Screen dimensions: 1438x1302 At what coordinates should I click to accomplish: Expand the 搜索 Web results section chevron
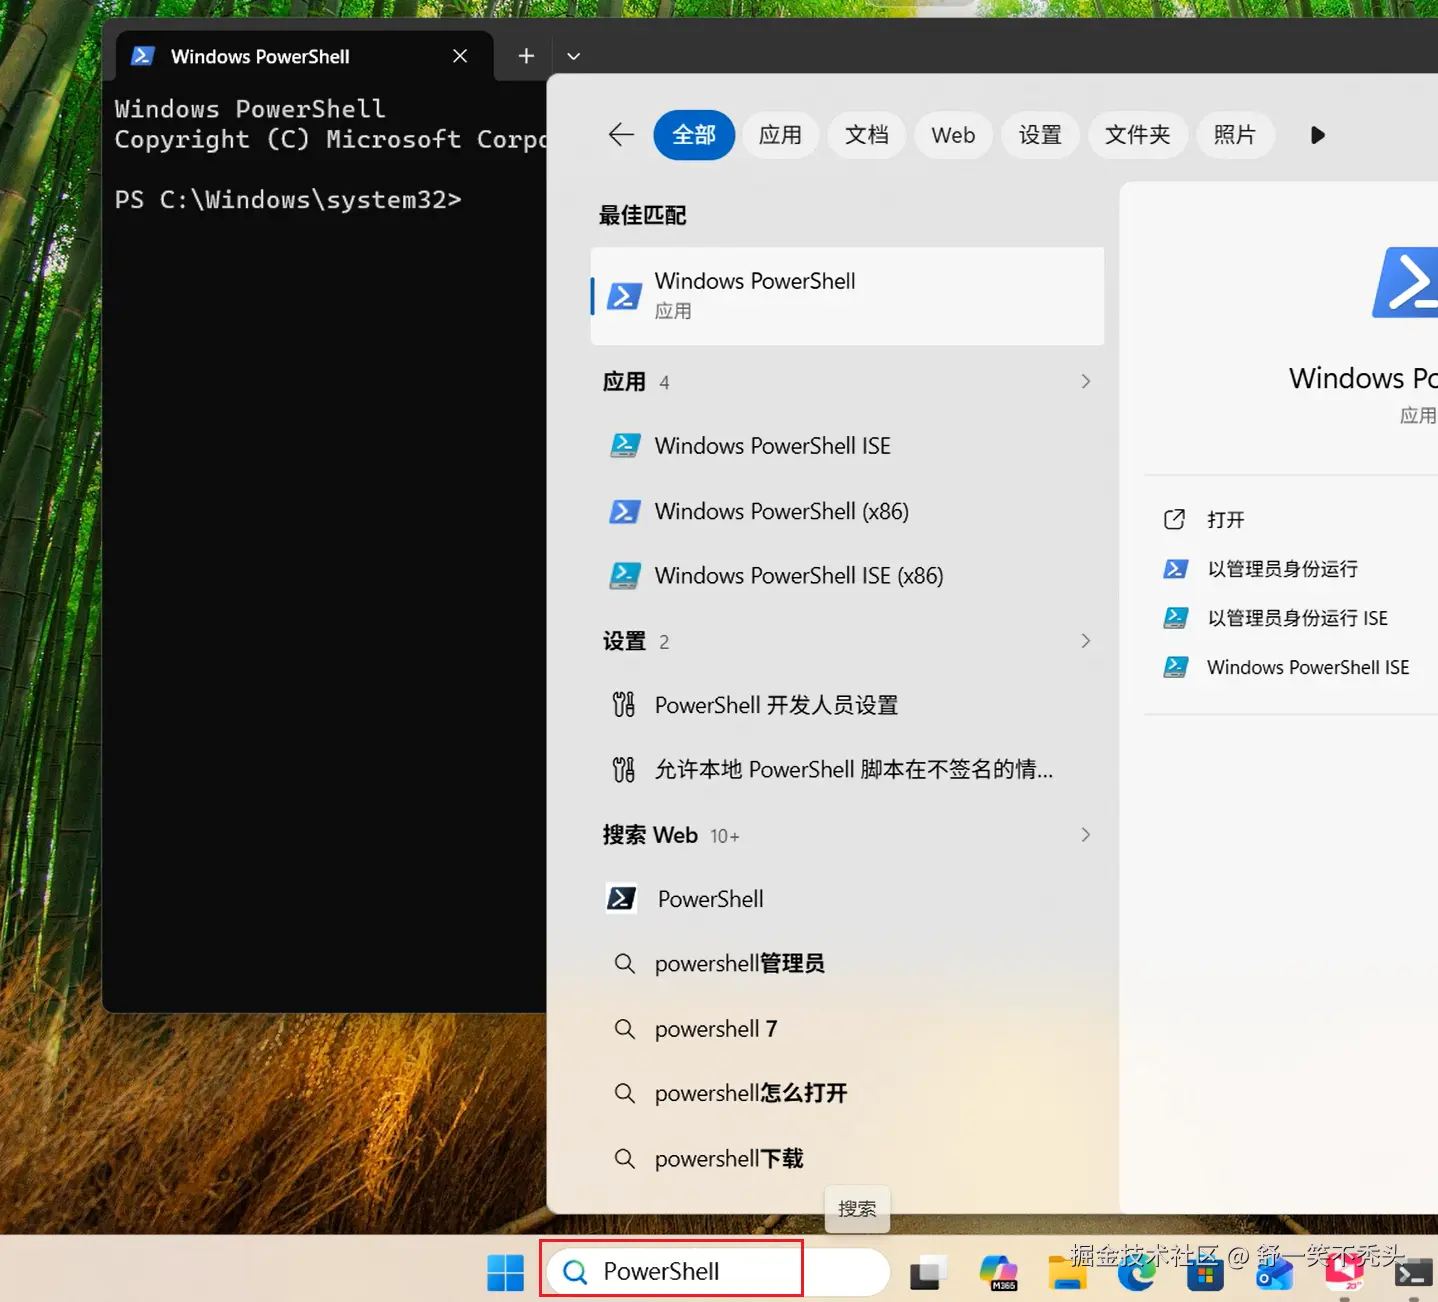1086,835
